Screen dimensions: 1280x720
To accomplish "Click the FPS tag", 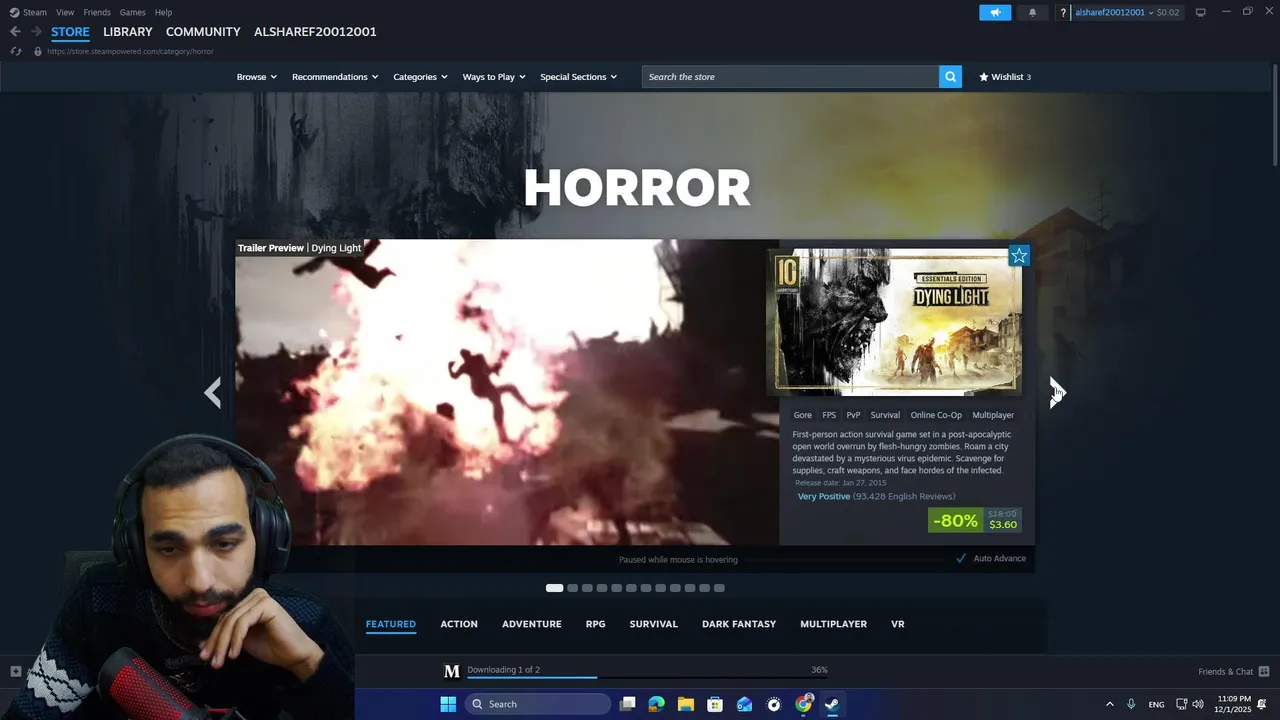I will [829, 415].
